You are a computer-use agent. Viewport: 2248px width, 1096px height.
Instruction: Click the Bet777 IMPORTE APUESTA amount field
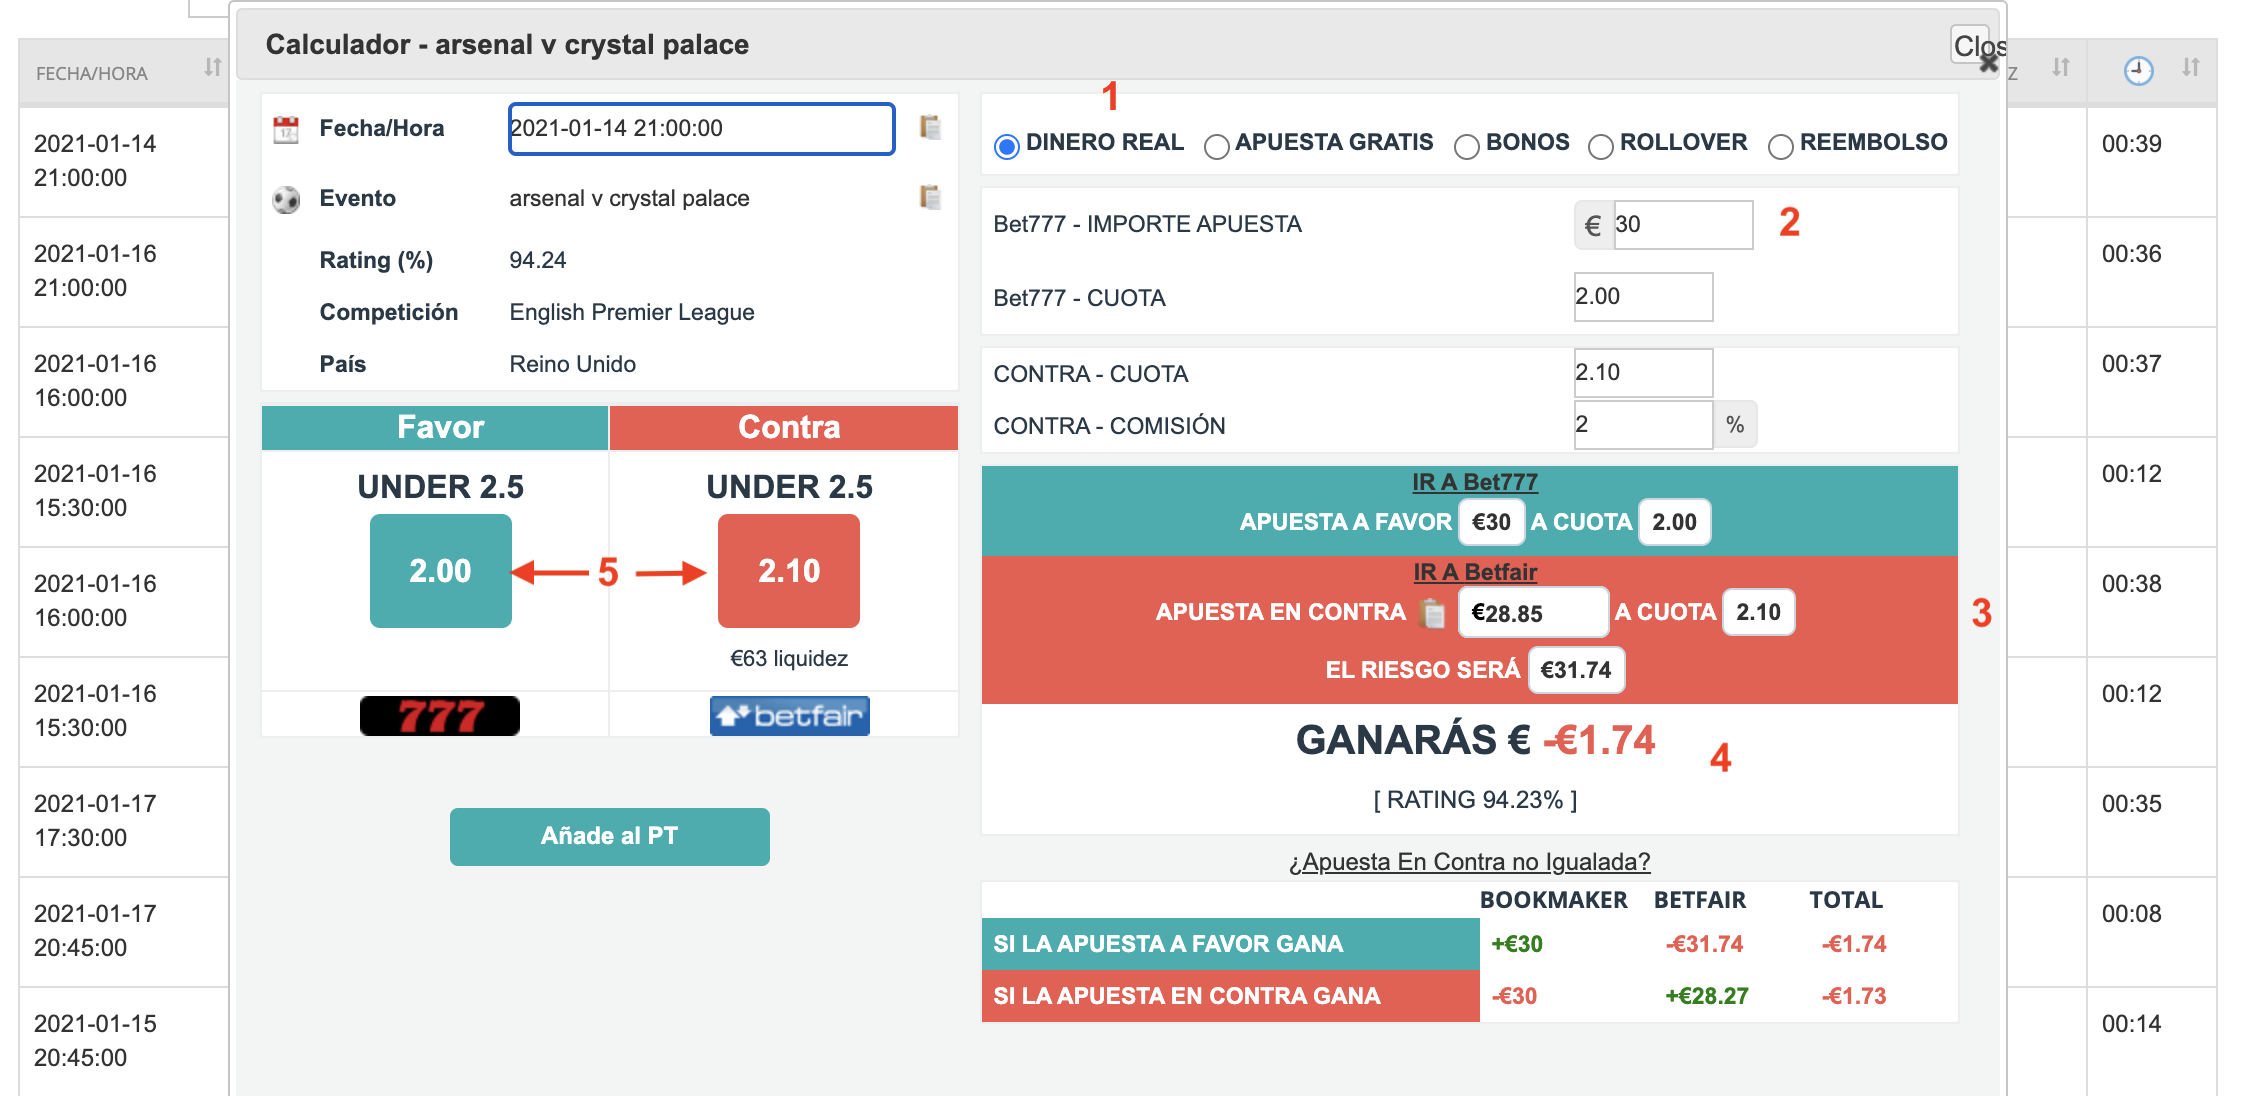pos(1683,225)
